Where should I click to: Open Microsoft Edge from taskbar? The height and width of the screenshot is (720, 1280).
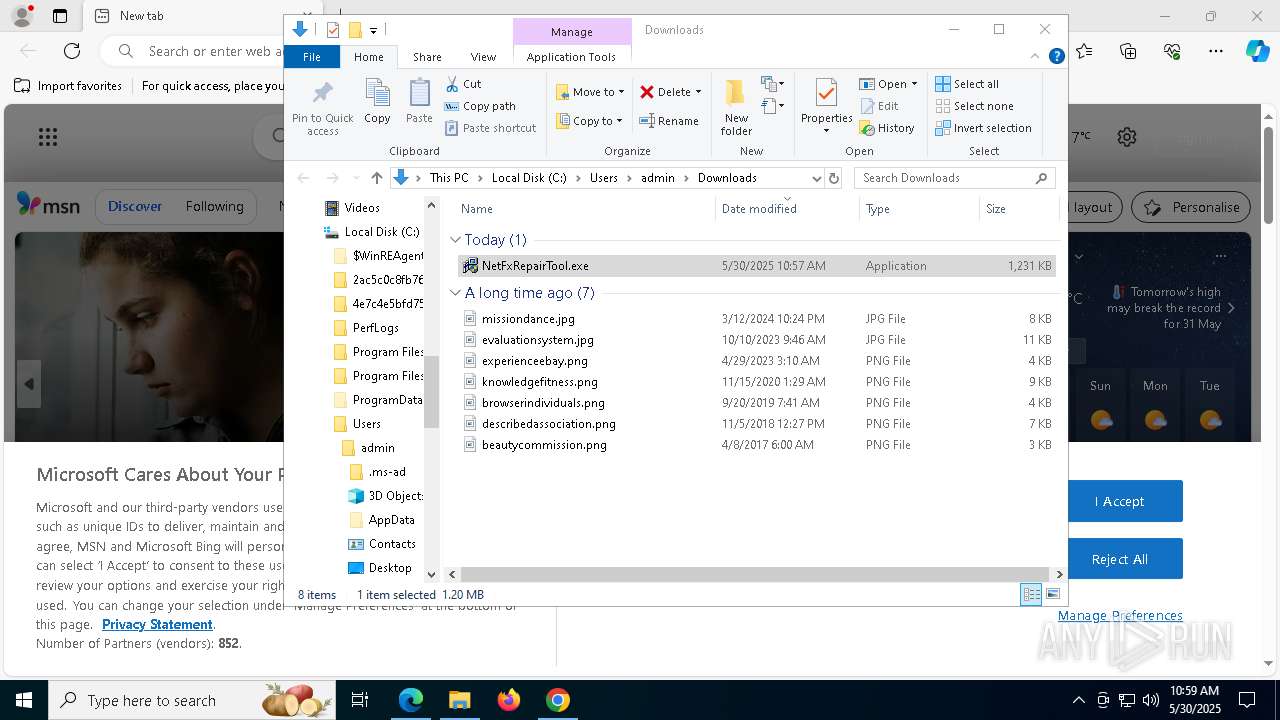(411, 700)
